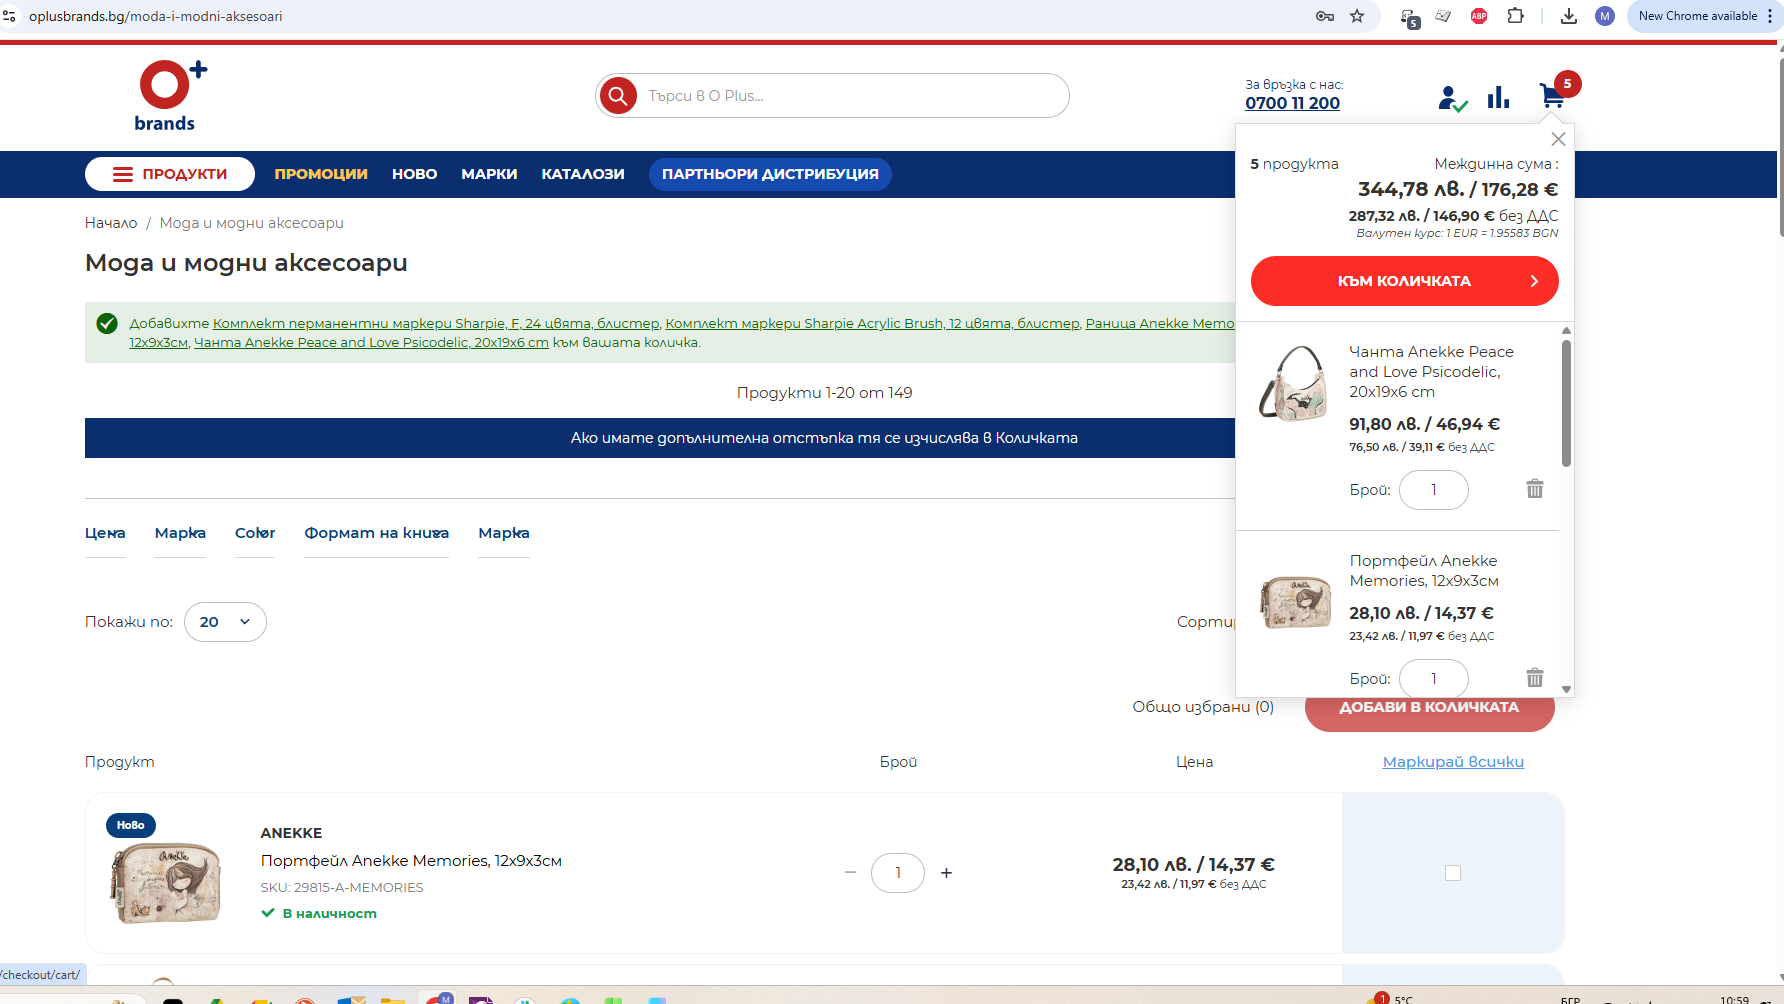Expand the 'Покажи по' 20 items dropdown
1784x1004 pixels.
click(x=225, y=622)
